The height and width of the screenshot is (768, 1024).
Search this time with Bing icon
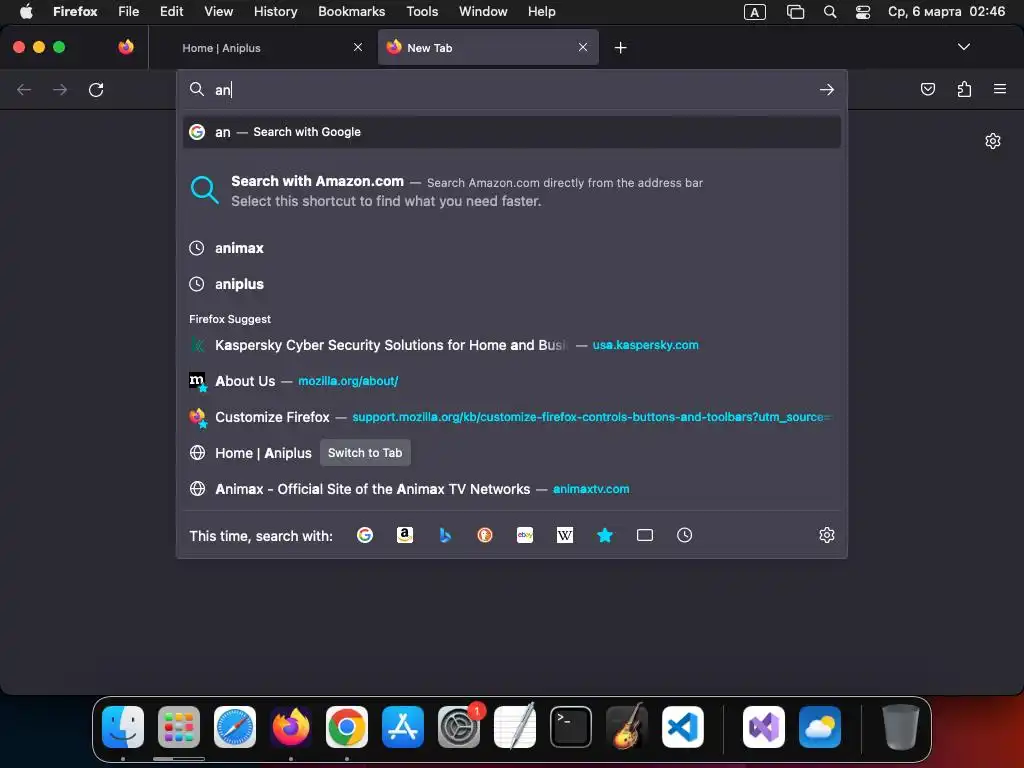click(445, 535)
